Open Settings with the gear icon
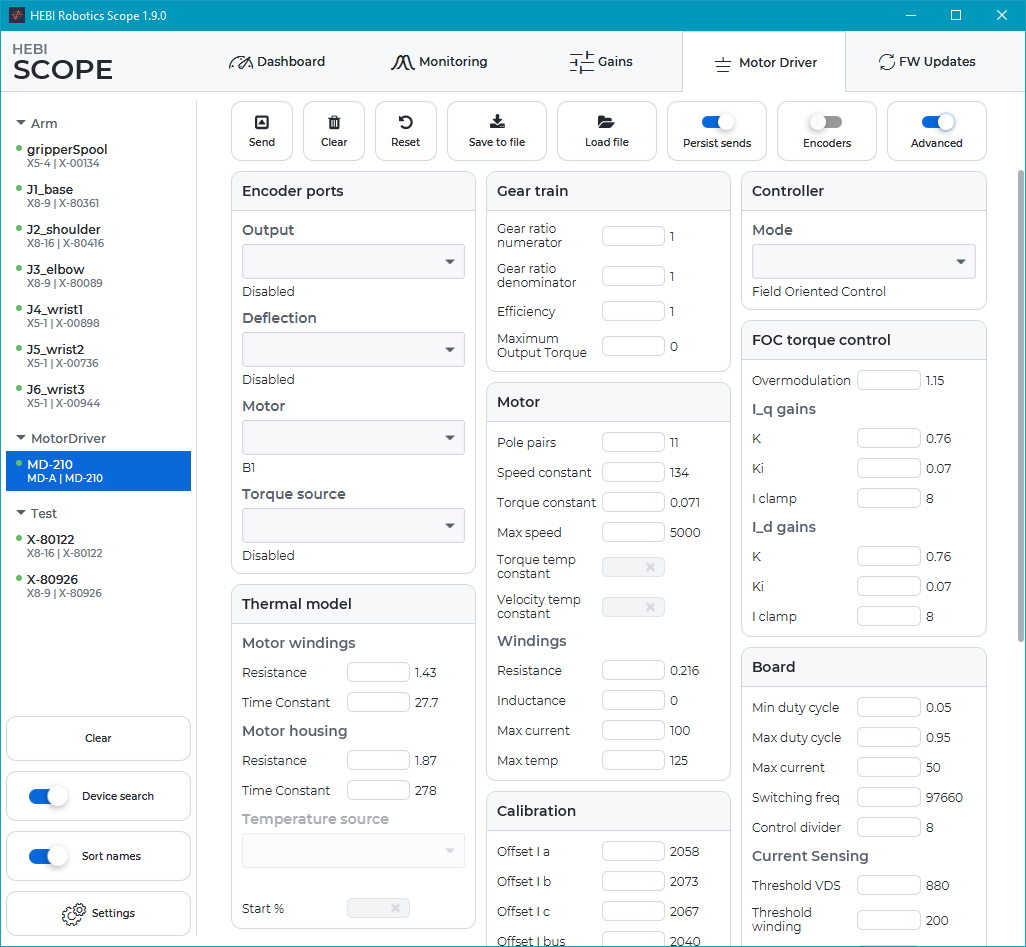The width and height of the screenshot is (1026, 947). pyautogui.click(x=74, y=914)
